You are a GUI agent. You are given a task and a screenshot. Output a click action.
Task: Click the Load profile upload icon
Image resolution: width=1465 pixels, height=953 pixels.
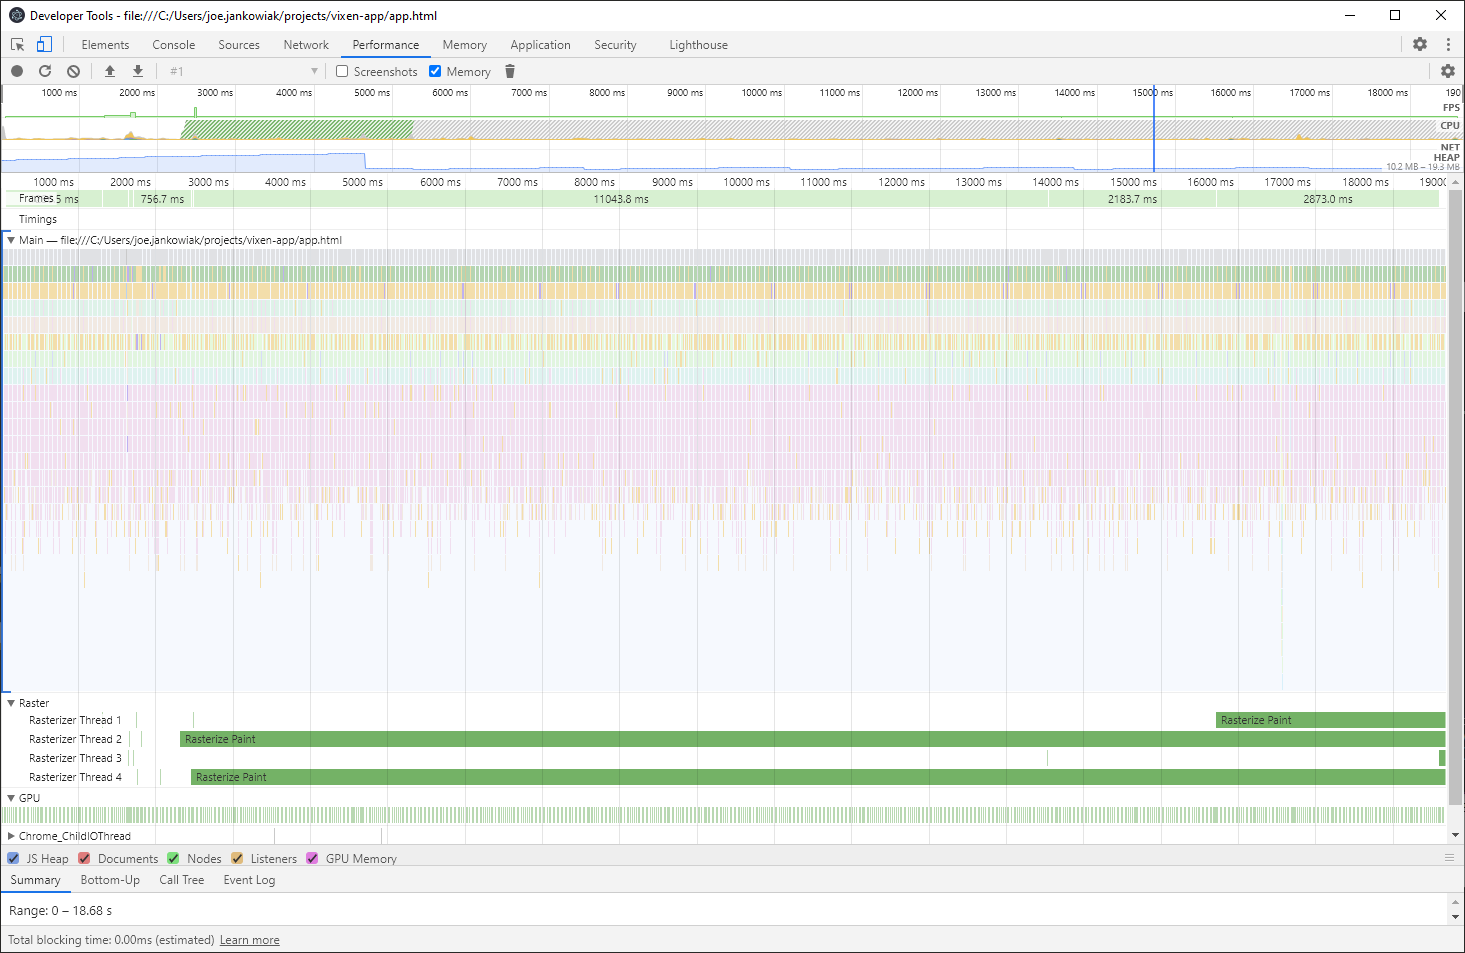point(110,71)
